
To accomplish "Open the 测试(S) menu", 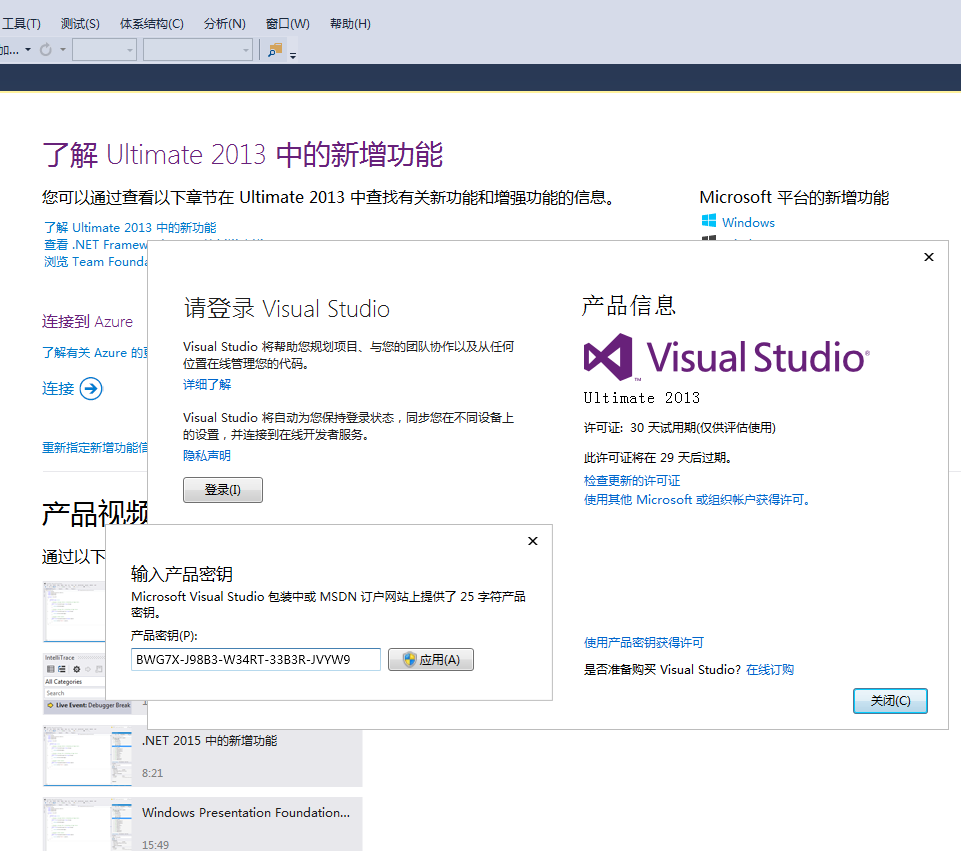I will [x=80, y=24].
